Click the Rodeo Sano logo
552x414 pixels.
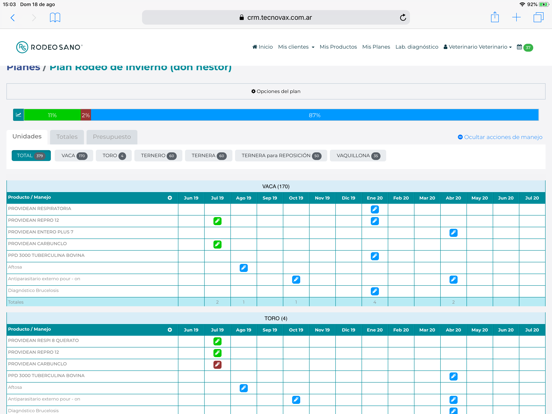point(49,47)
